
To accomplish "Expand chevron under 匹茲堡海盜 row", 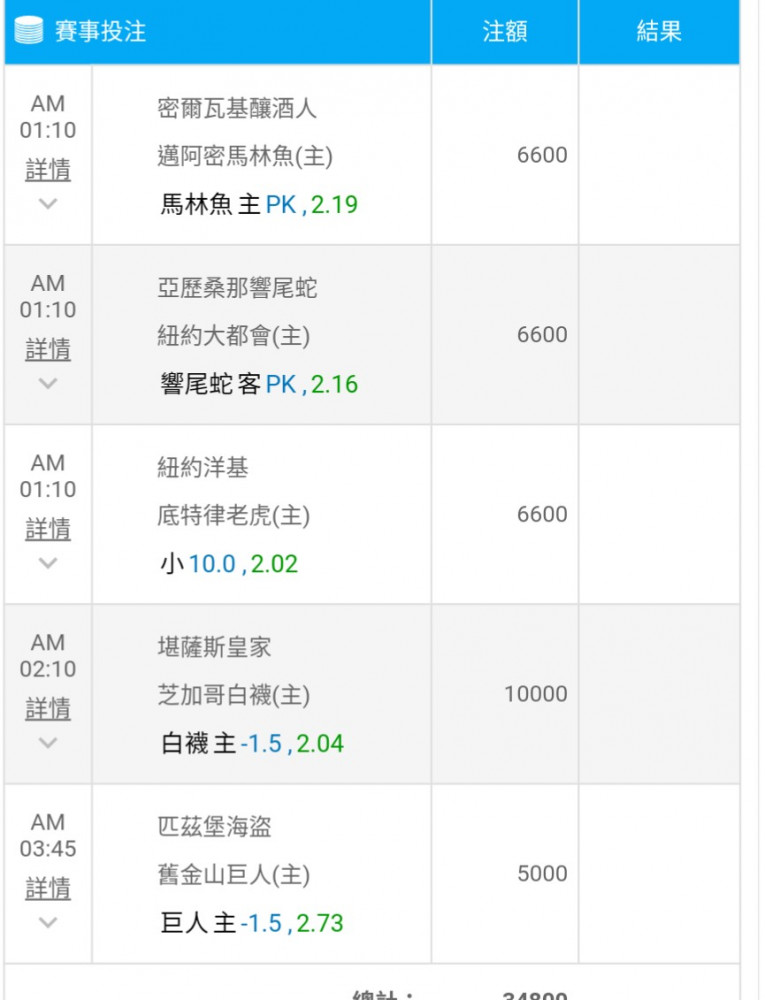I will point(48,923).
